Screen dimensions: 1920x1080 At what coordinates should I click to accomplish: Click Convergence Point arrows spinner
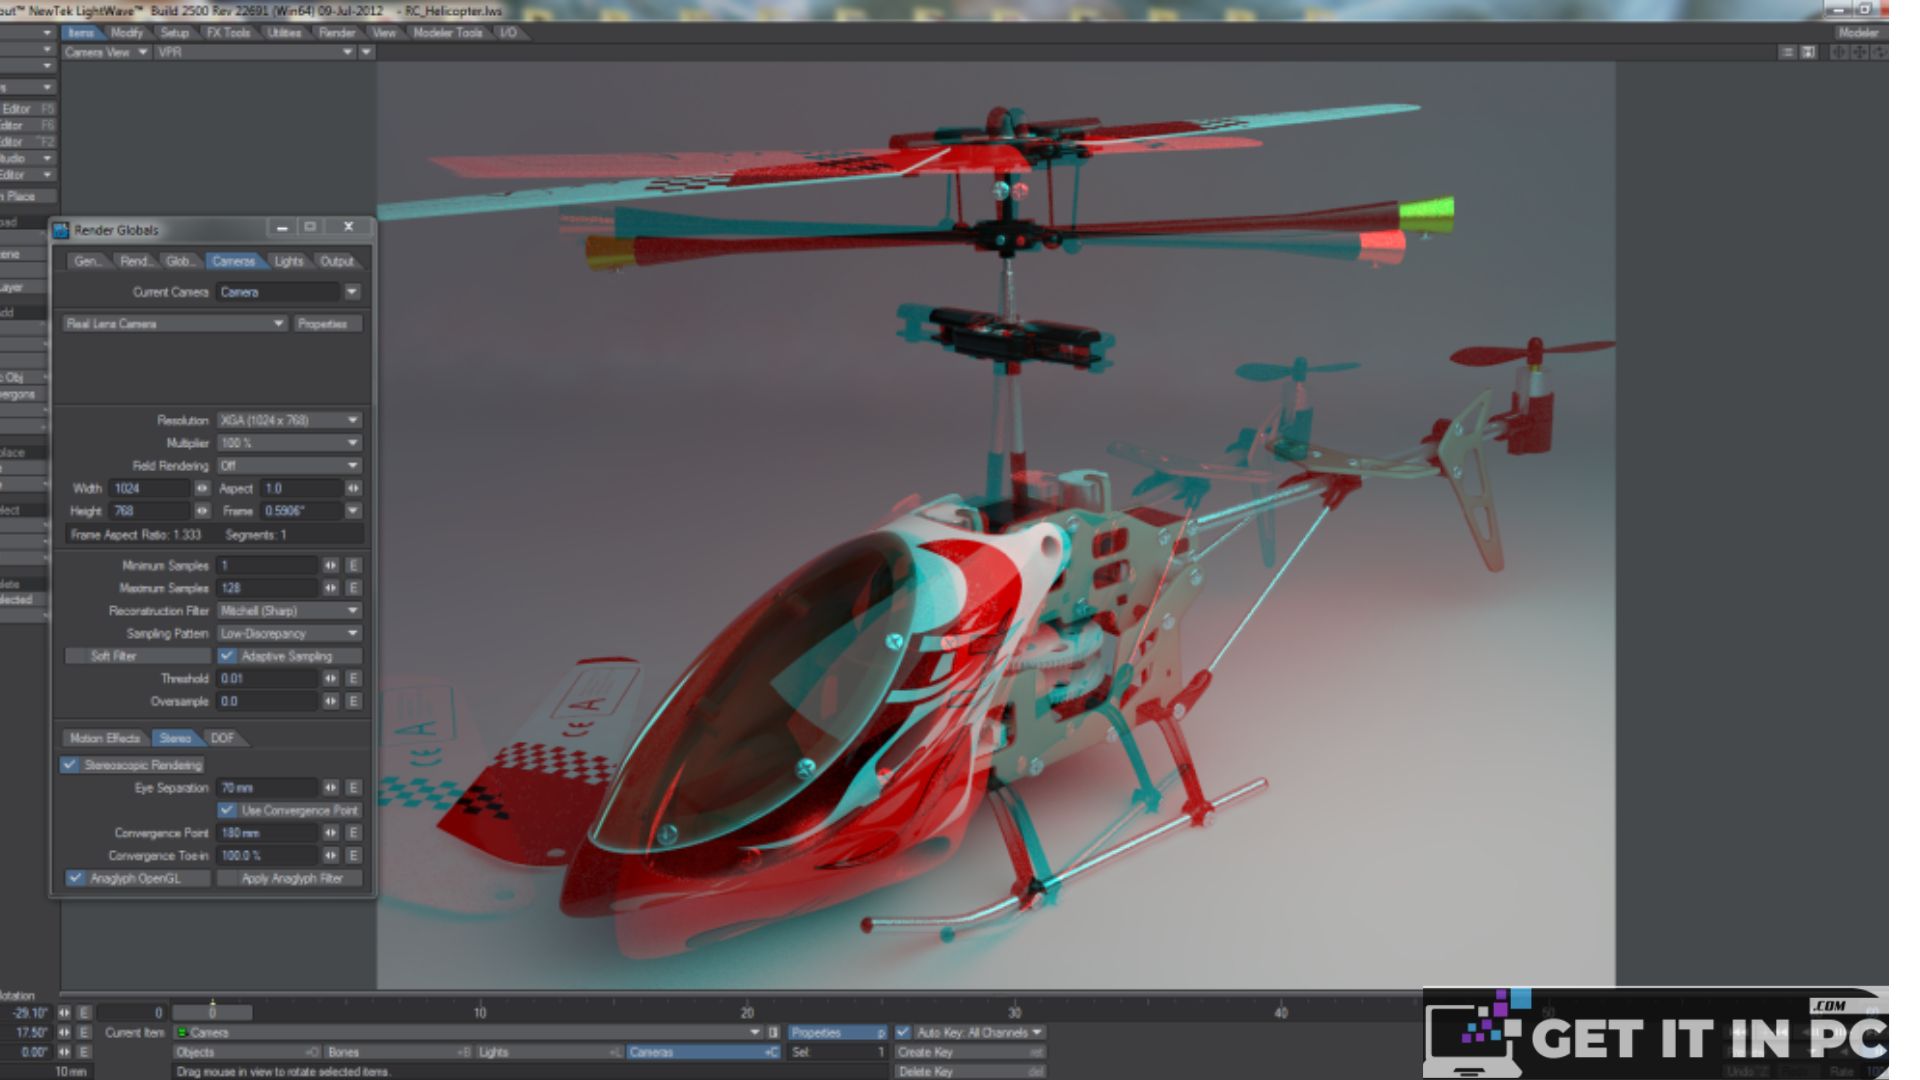(331, 833)
